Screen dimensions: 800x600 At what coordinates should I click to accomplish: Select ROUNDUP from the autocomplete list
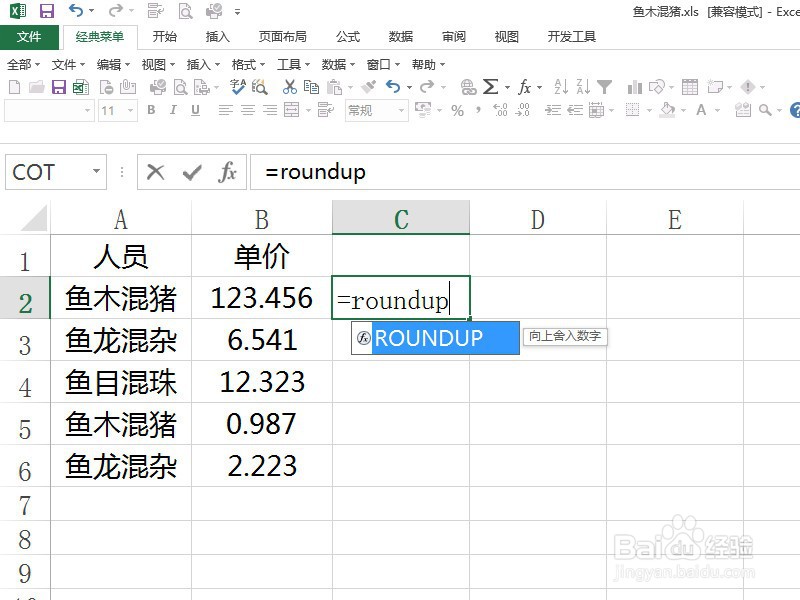point(430,338)
